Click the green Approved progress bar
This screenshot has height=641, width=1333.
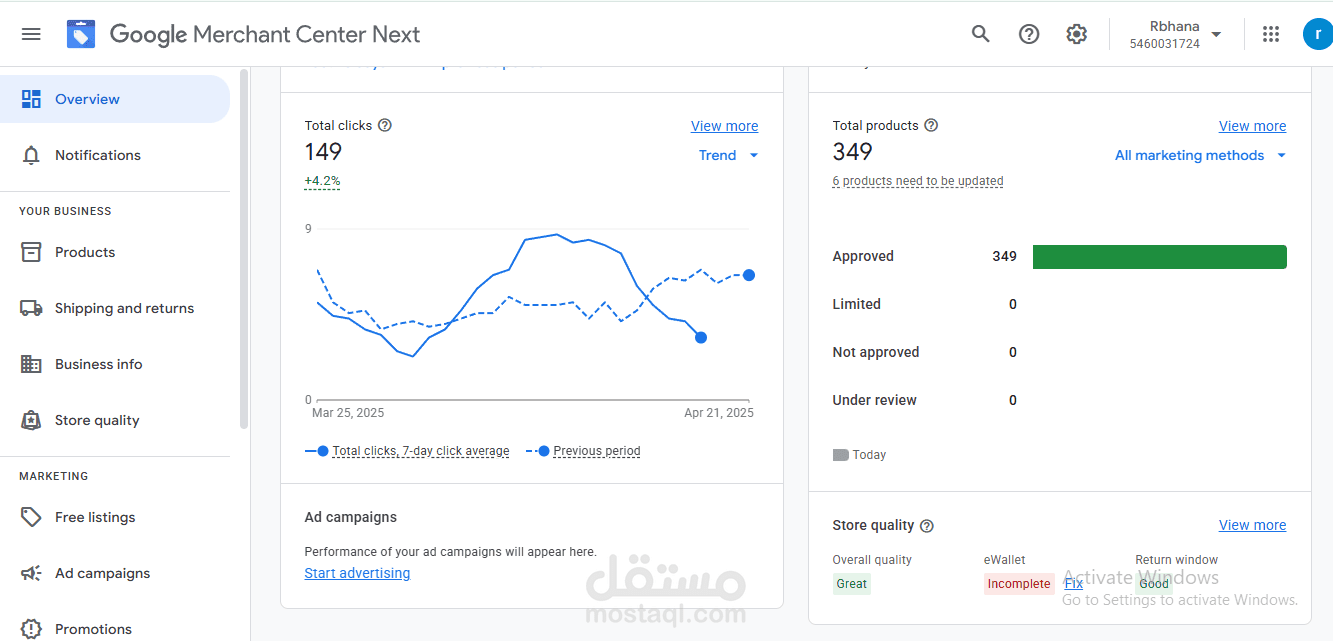(x=1159, y=257)
